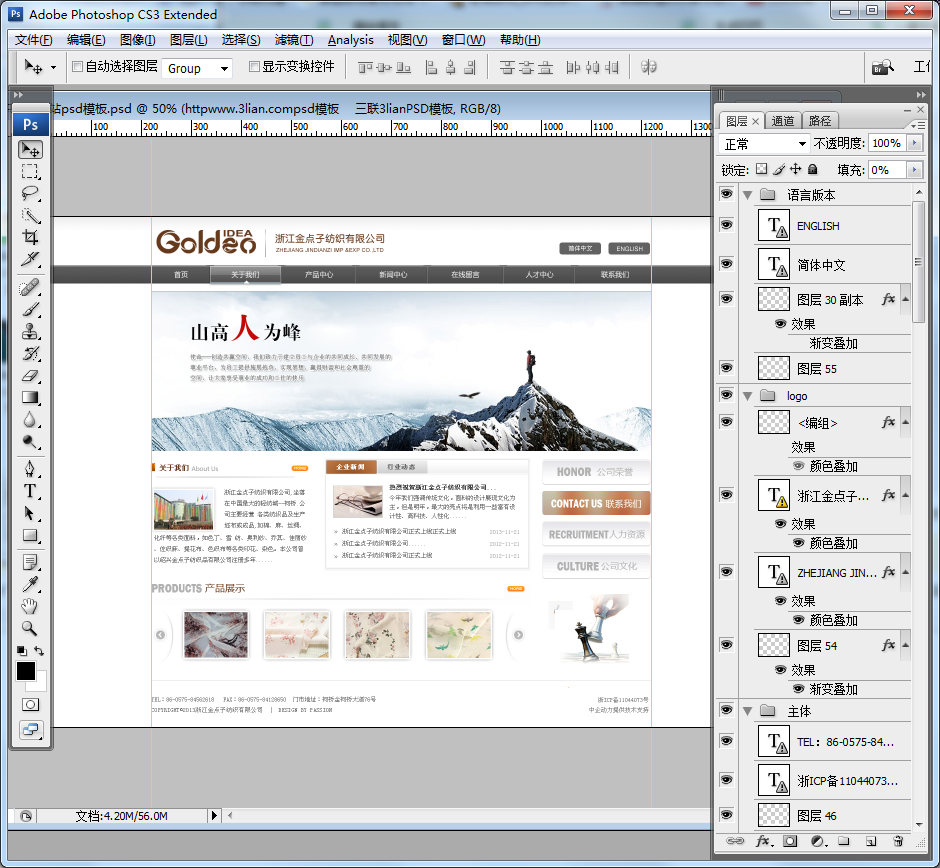
Task: Select the Healing Brush tool
Action: point(30,288)
